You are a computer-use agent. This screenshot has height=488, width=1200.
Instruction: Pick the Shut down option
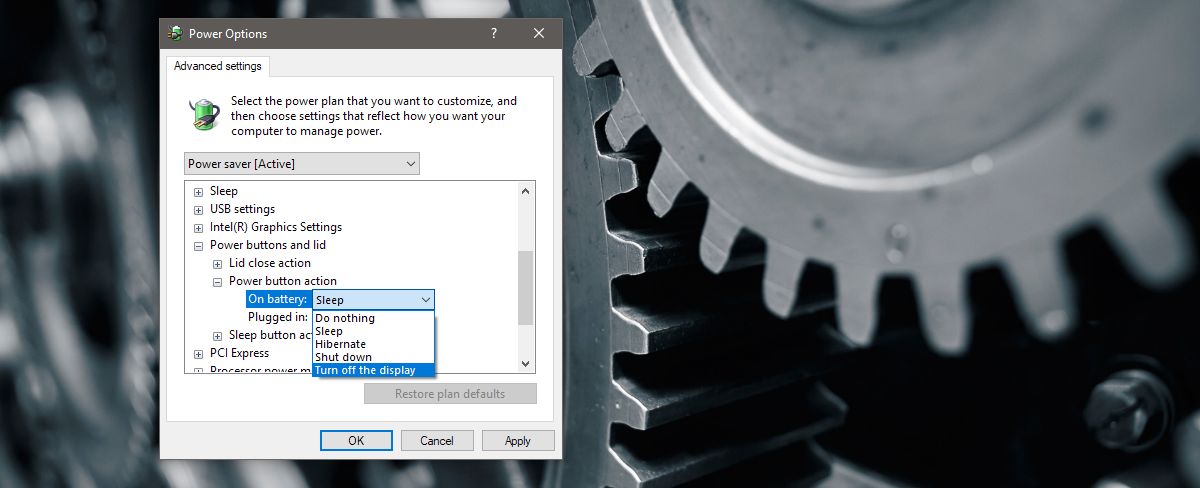tap(373, 357)
